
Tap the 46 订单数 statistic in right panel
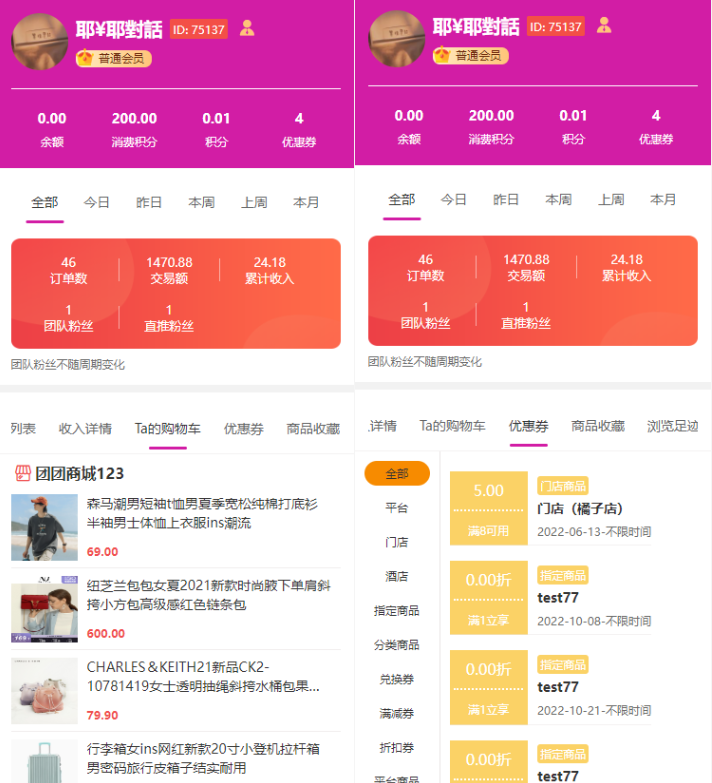tap(425, 268)
